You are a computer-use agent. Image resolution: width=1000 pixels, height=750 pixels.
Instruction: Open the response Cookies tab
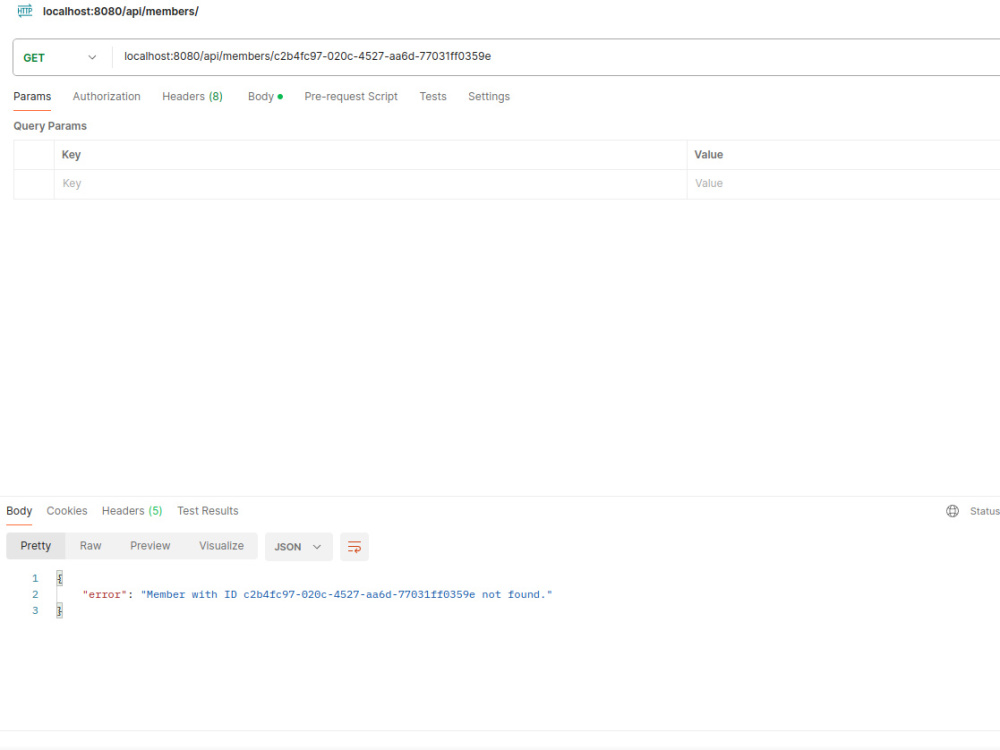tap(67, 511)
